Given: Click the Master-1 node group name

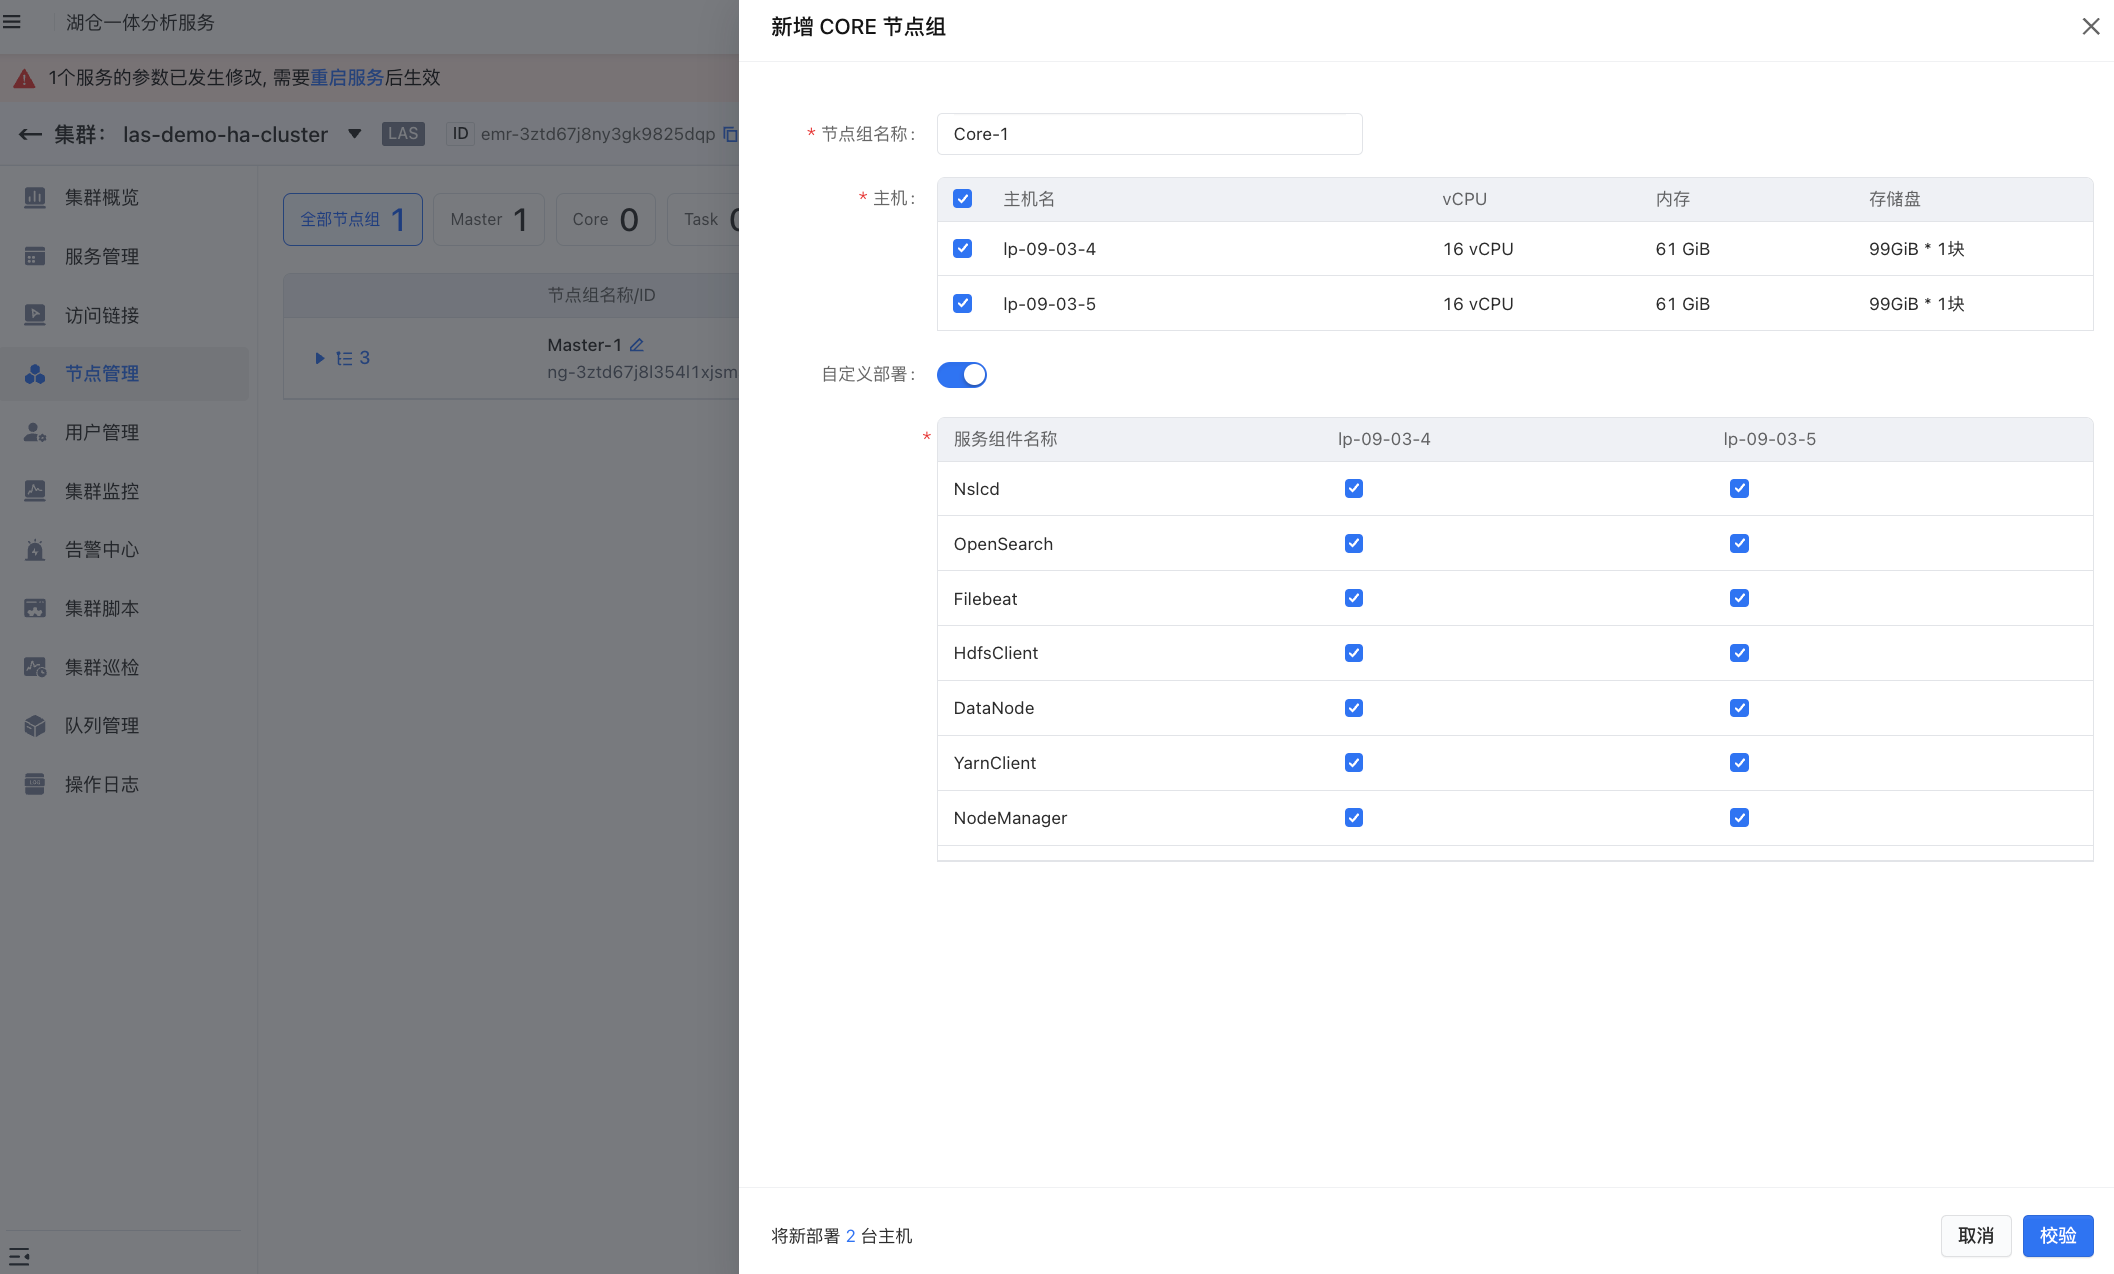Looking at the screenshot, I should (584, 345).
